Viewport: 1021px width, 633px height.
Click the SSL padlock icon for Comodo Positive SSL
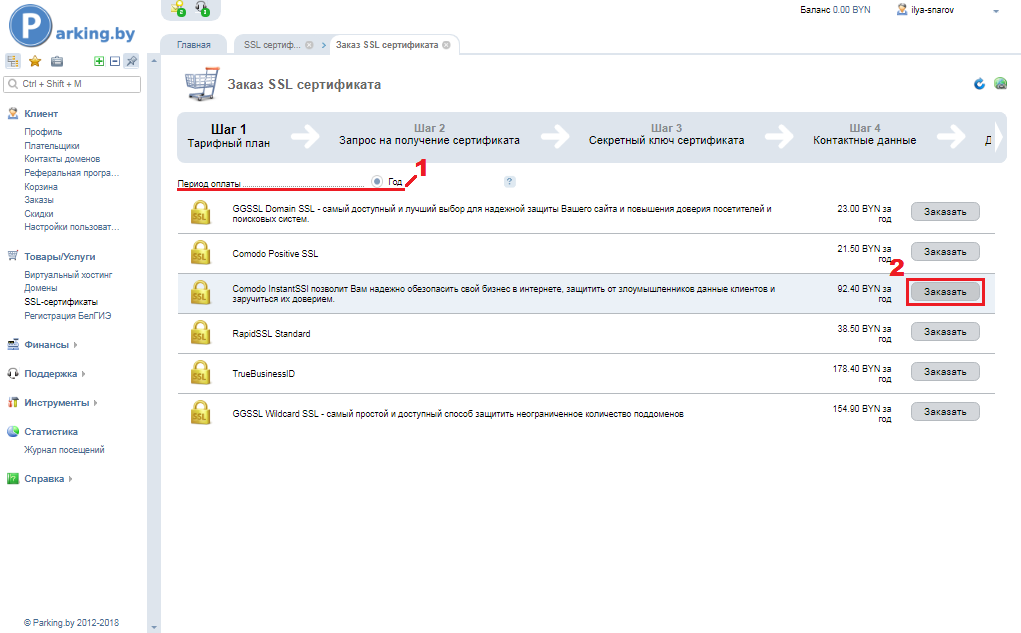point(201,253)
